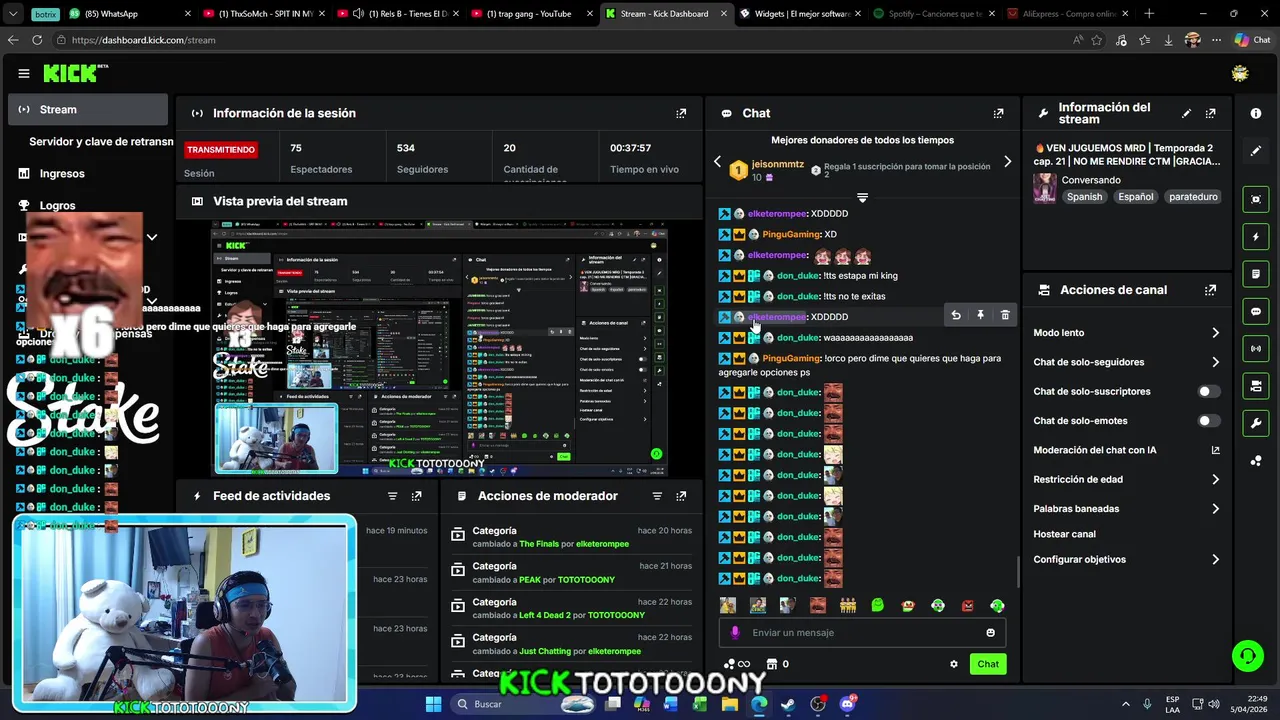Screen dimensions: 1280x720
Task: Enable Chat de solo-emotes switch
Action: 1209,421
